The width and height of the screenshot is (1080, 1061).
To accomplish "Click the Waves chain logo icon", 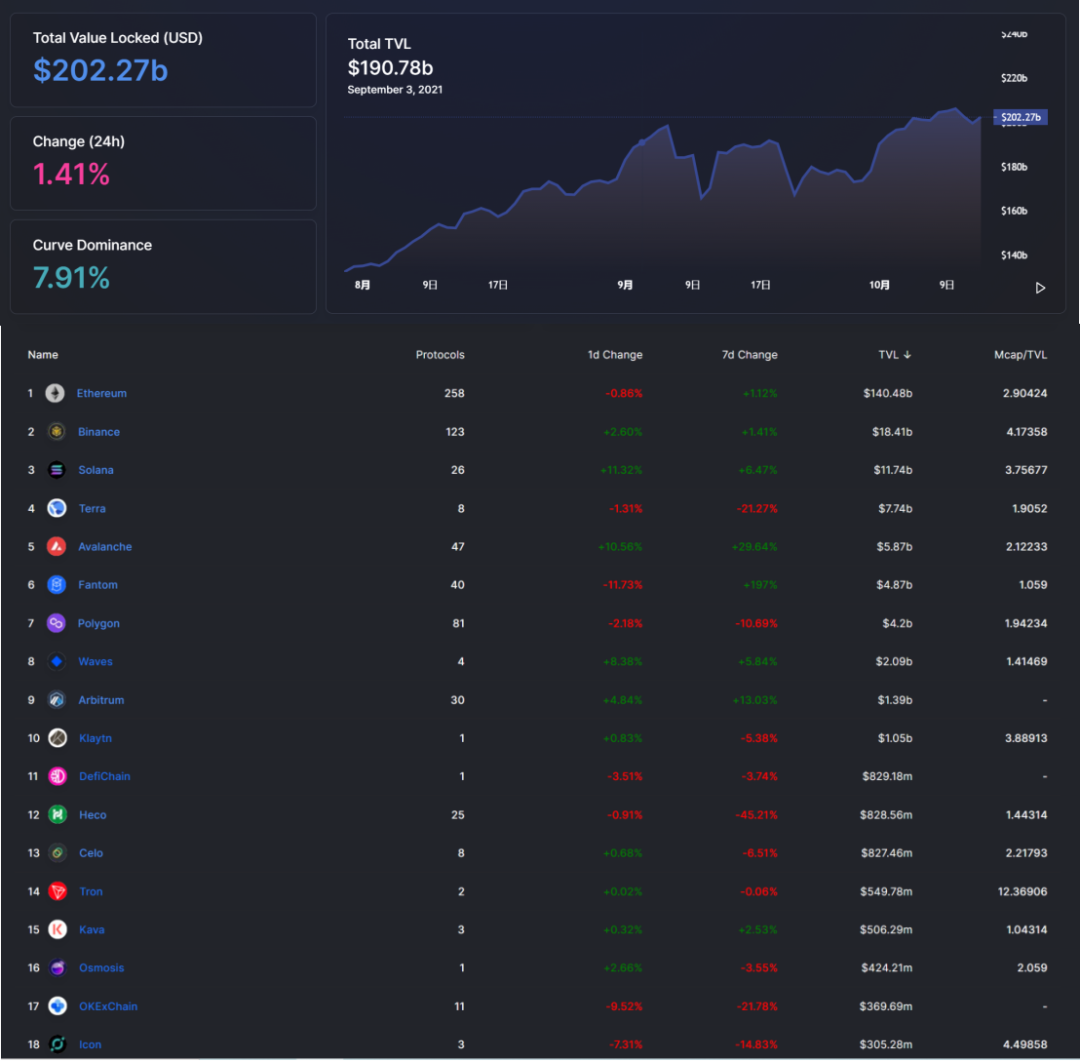I will (56, 661).
